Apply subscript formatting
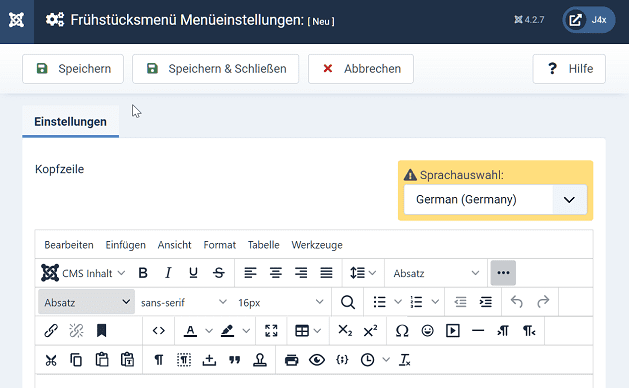The image size is (629, 388). [x=345, y=331]
